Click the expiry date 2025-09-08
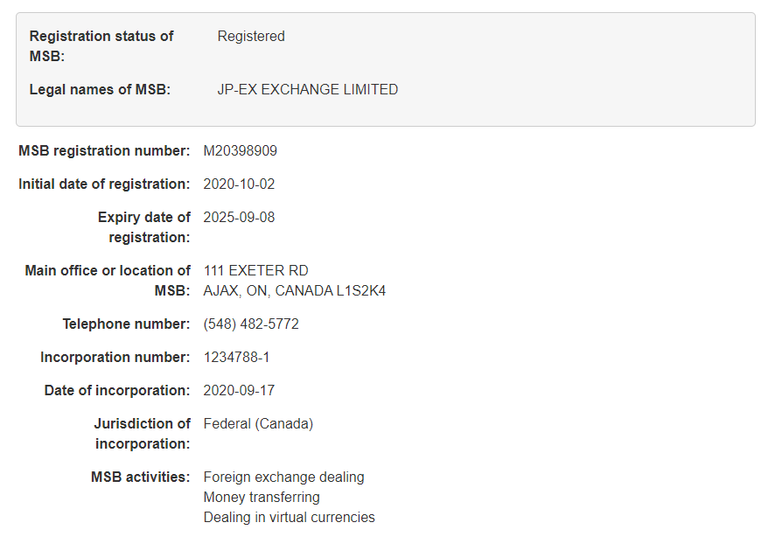 point(239,217)
